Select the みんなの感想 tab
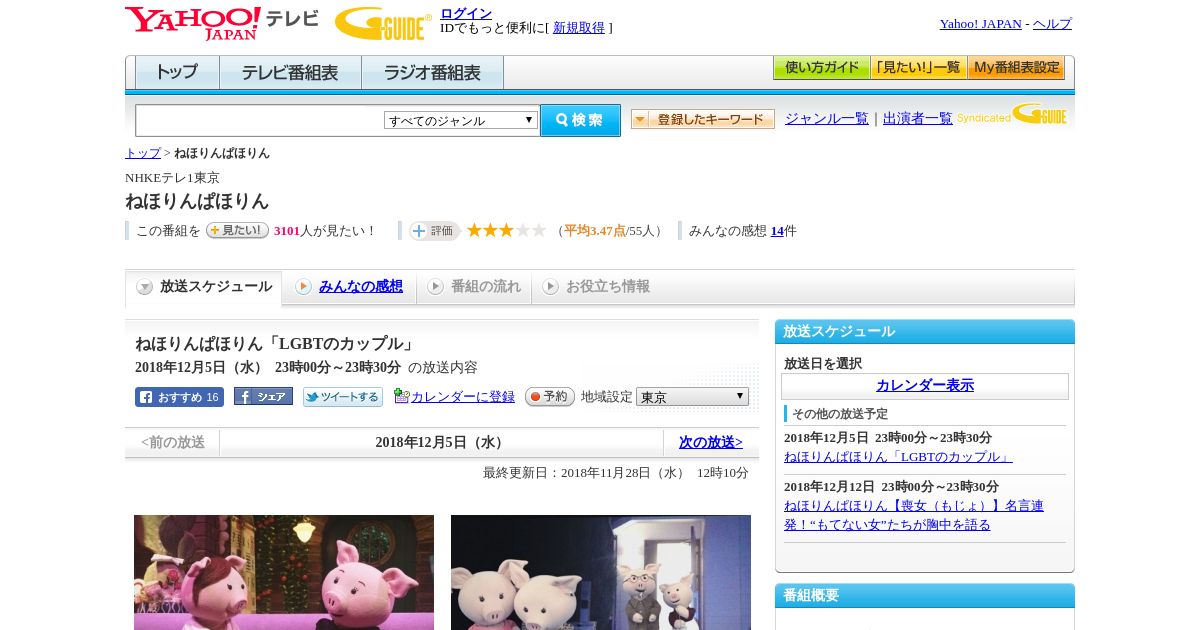The height and width of the screenshot is (630, 1200). tap(349, 287)
